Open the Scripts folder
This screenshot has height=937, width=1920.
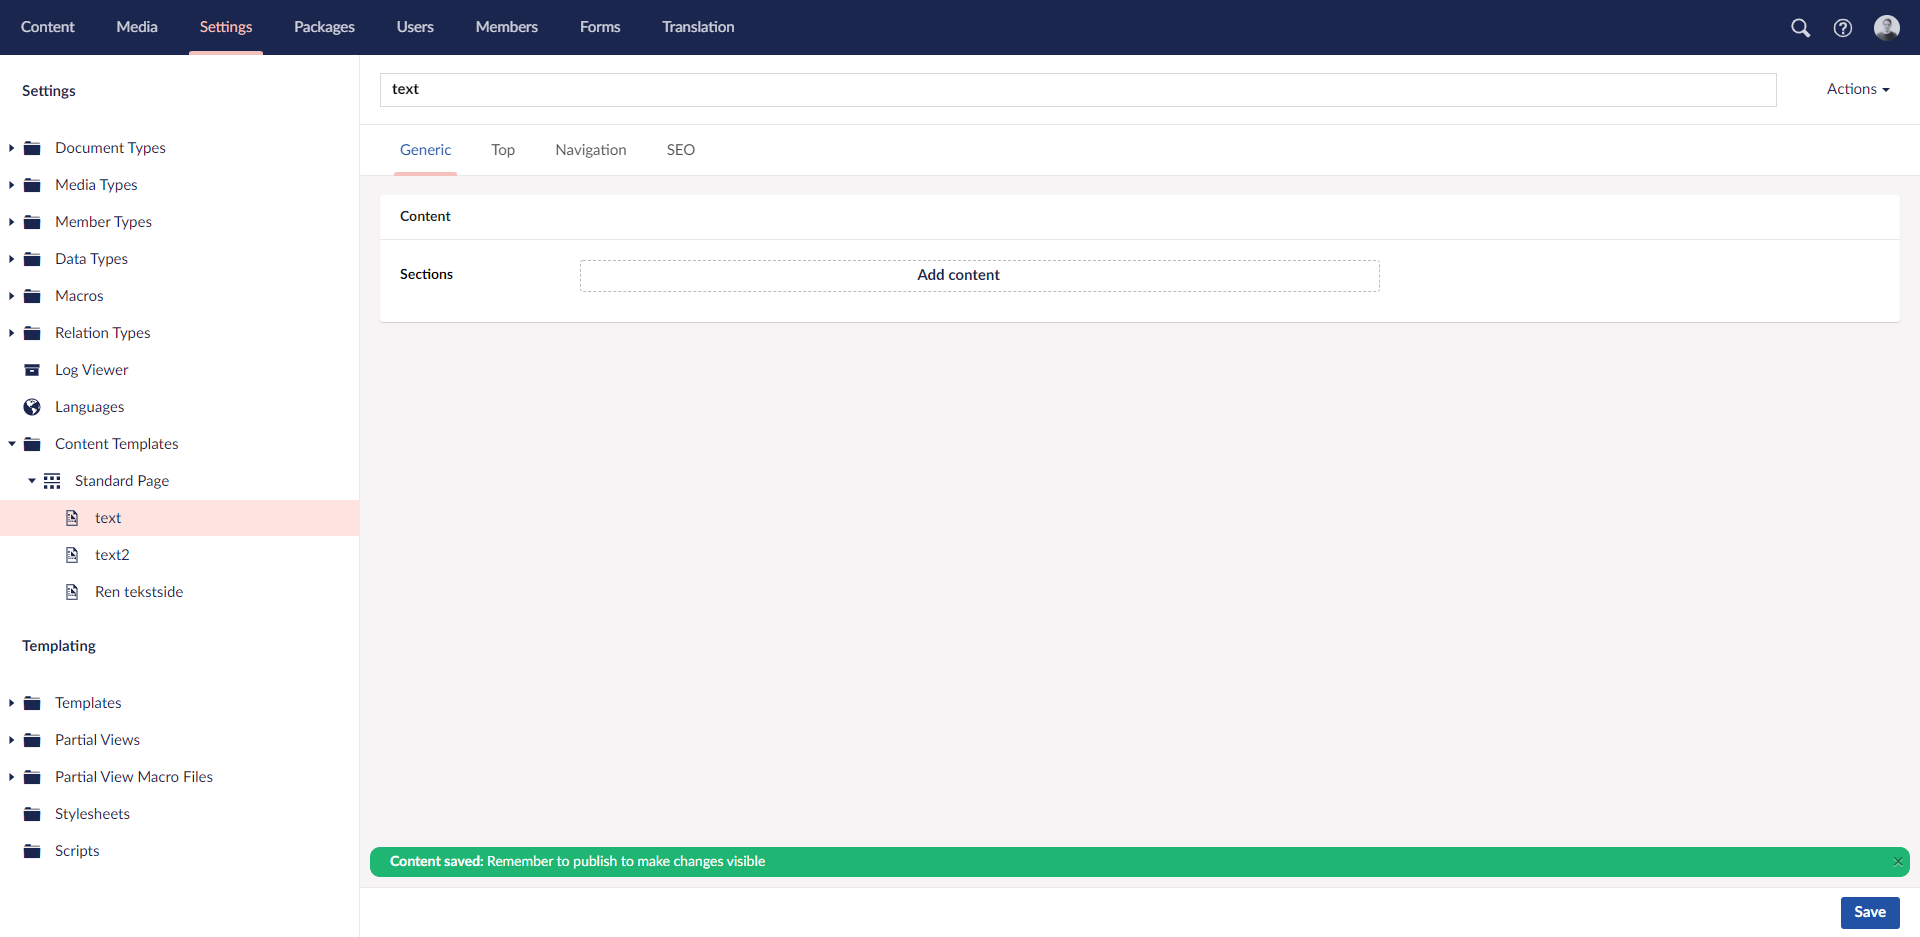[77, 850]
